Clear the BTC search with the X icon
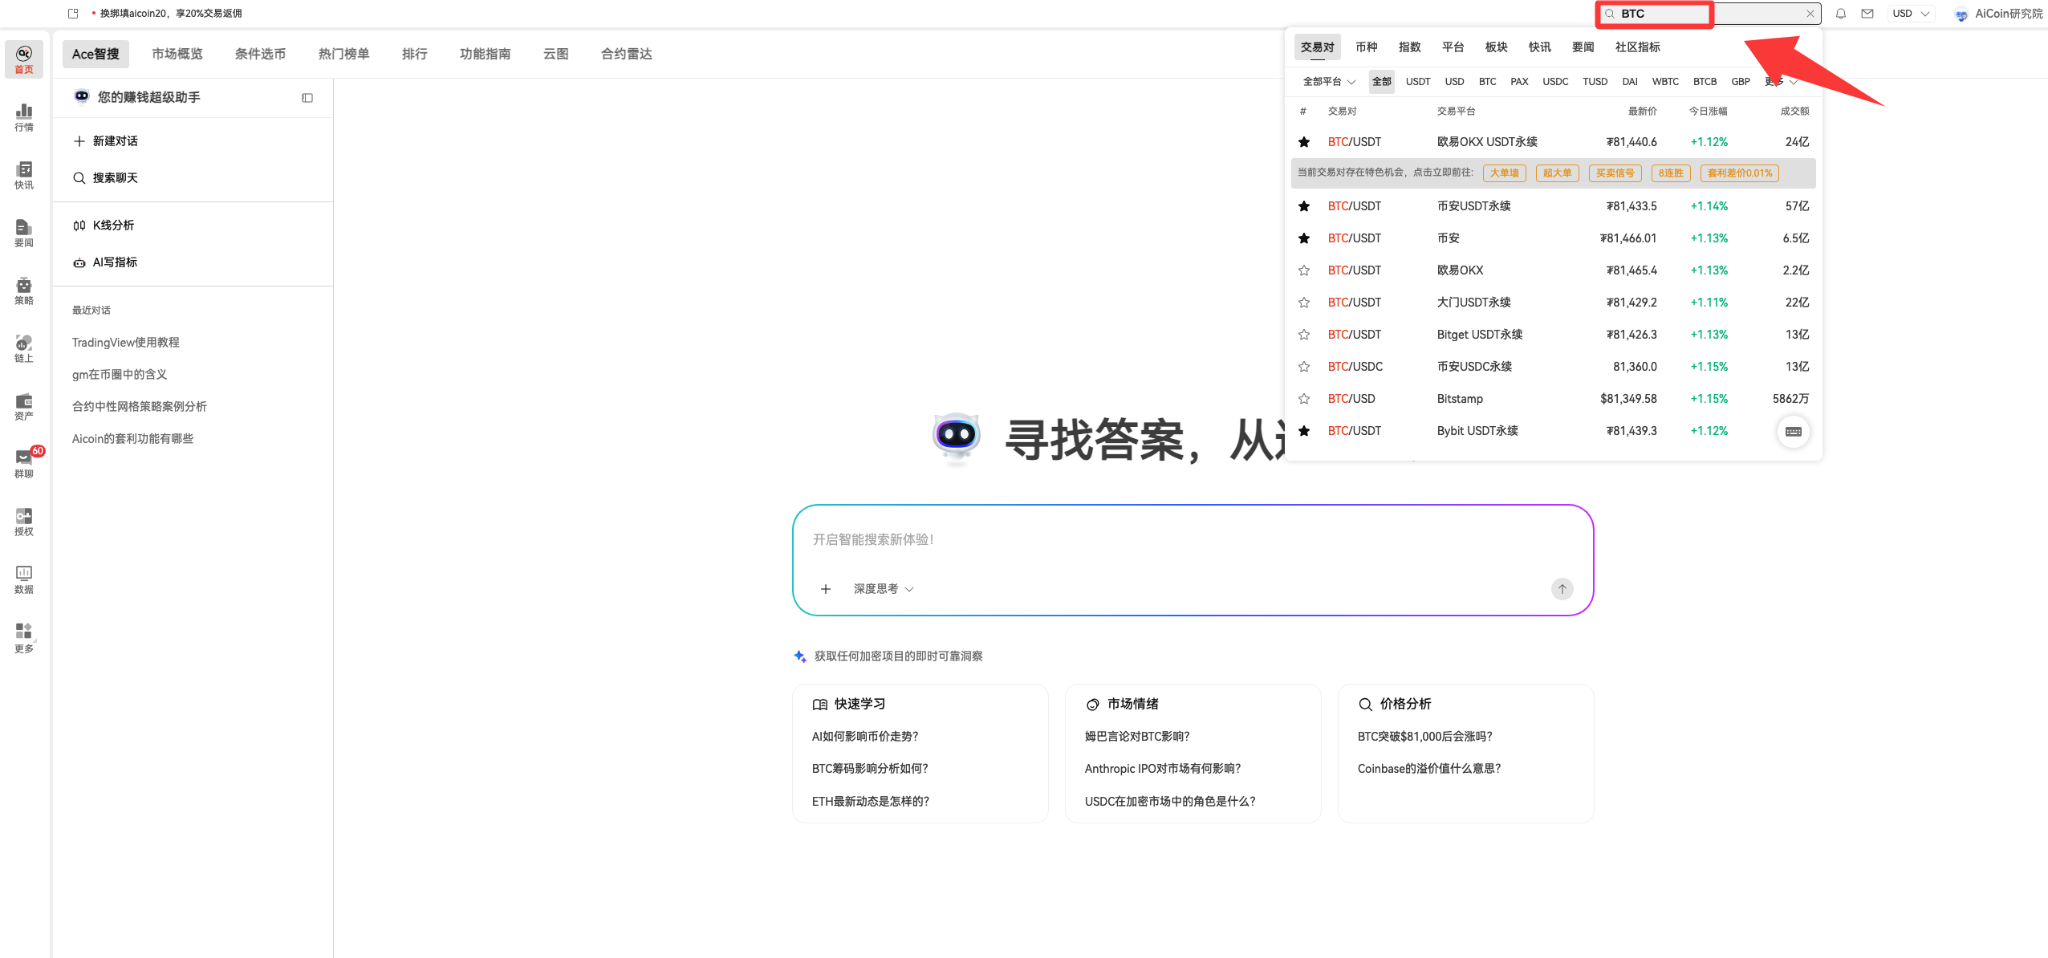This screenshot has height=958, width=2048. (x=1810, y=14)
